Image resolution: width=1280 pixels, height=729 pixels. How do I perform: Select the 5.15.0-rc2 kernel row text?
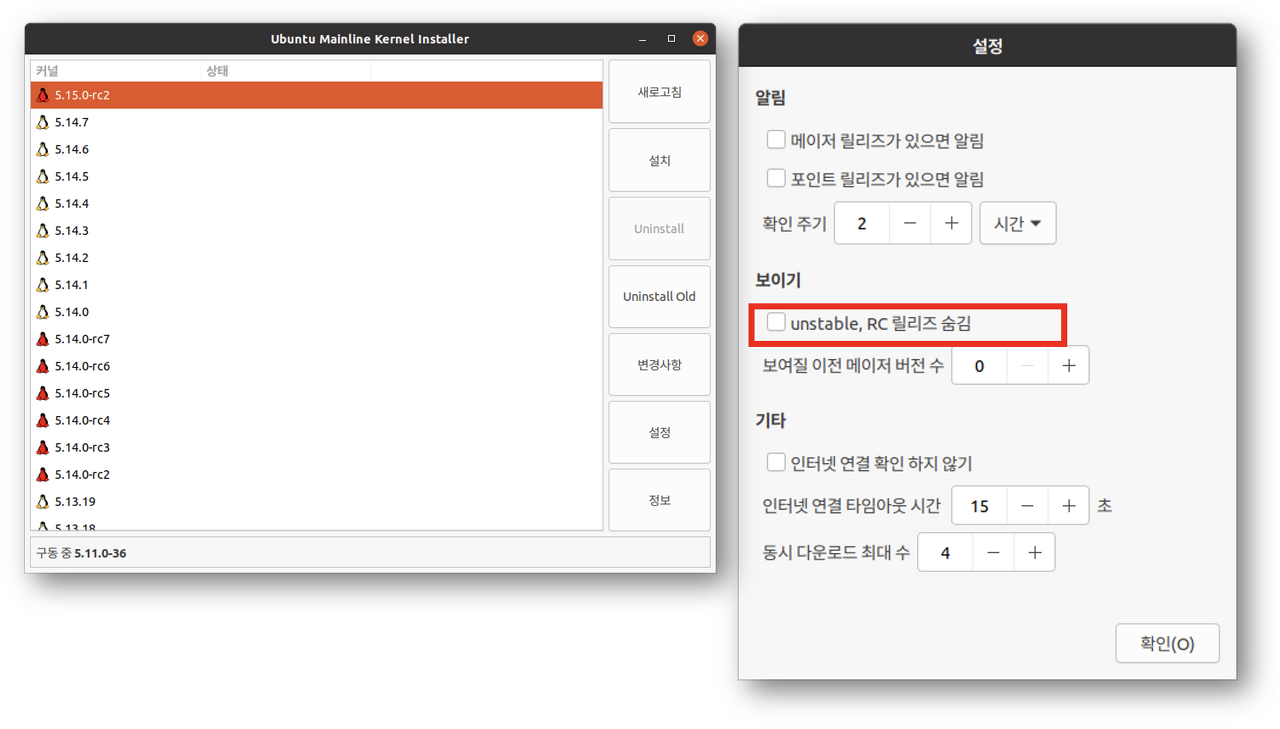click(x=82, y=95)
